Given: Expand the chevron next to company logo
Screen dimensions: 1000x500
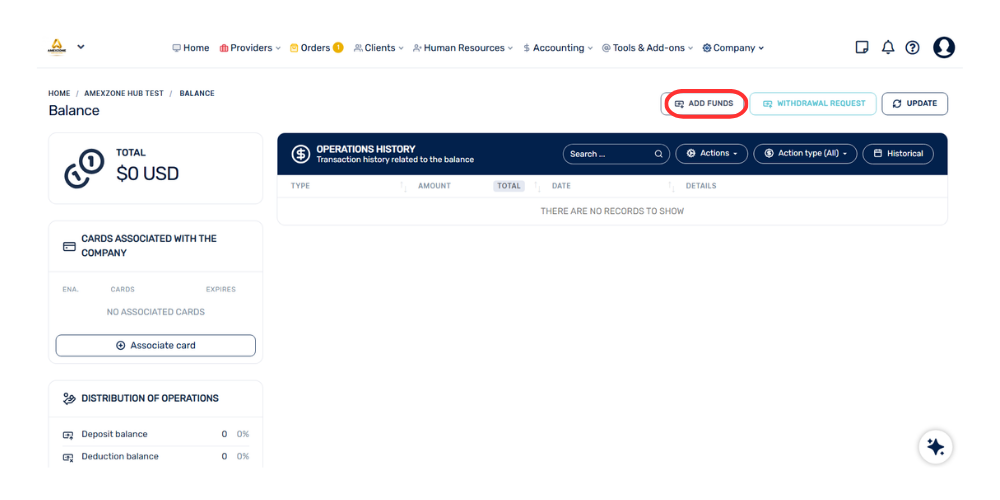Looking at the screenshot, I should (x=81, y=47).
